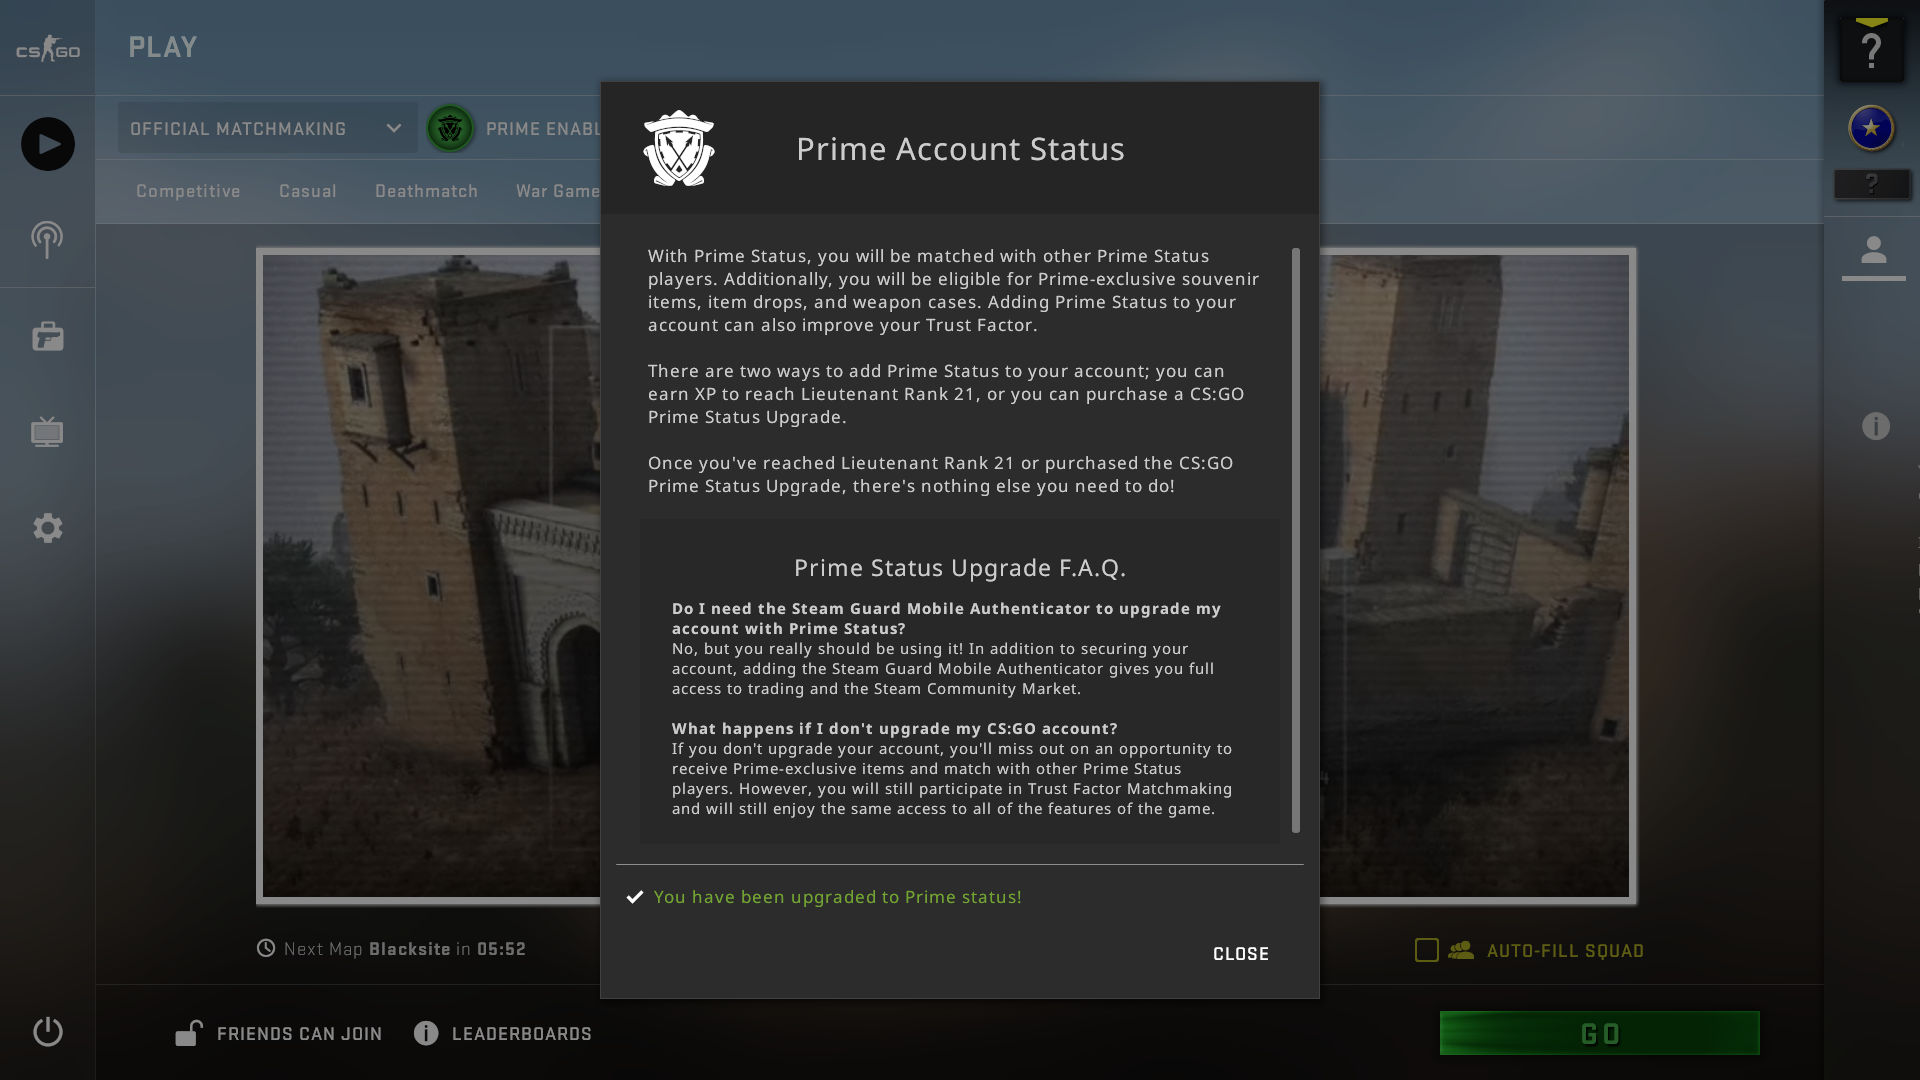Viewport: 1920px width, 1080px height.
Task: Click the star/service medal icon
Action: [1873, 128]
